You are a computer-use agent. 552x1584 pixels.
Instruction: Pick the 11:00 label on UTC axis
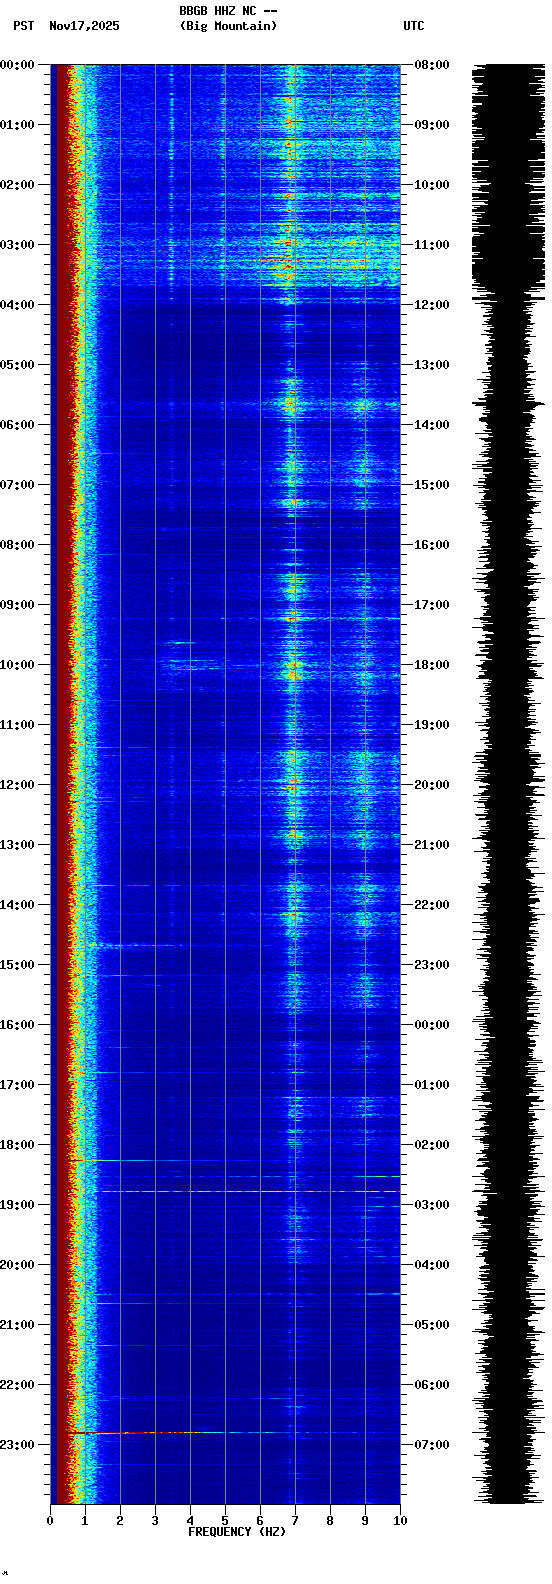point(432,245)
